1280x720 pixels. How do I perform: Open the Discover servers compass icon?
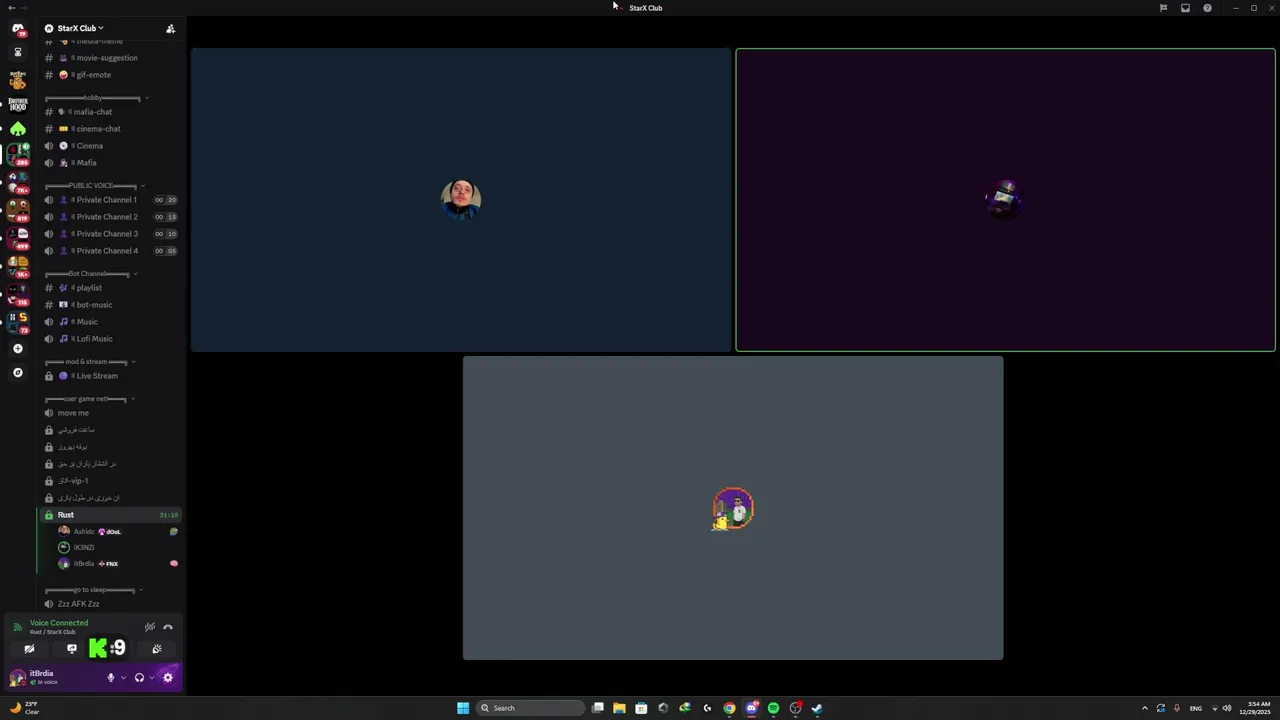17,372
